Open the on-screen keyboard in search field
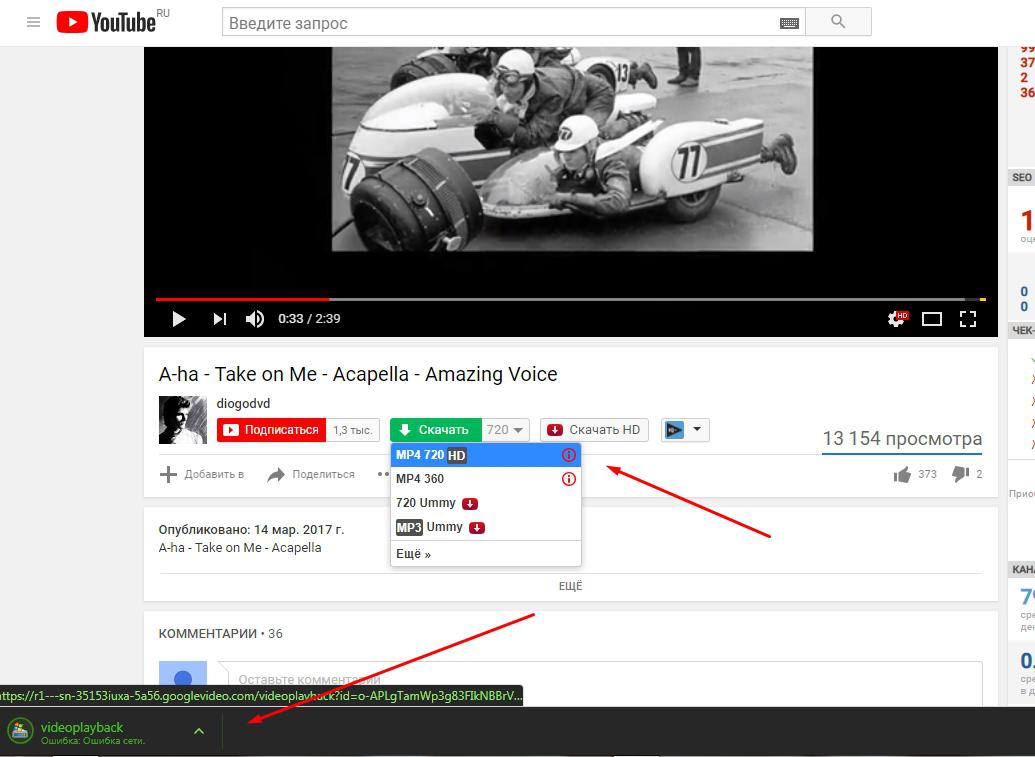 point(789,23)
